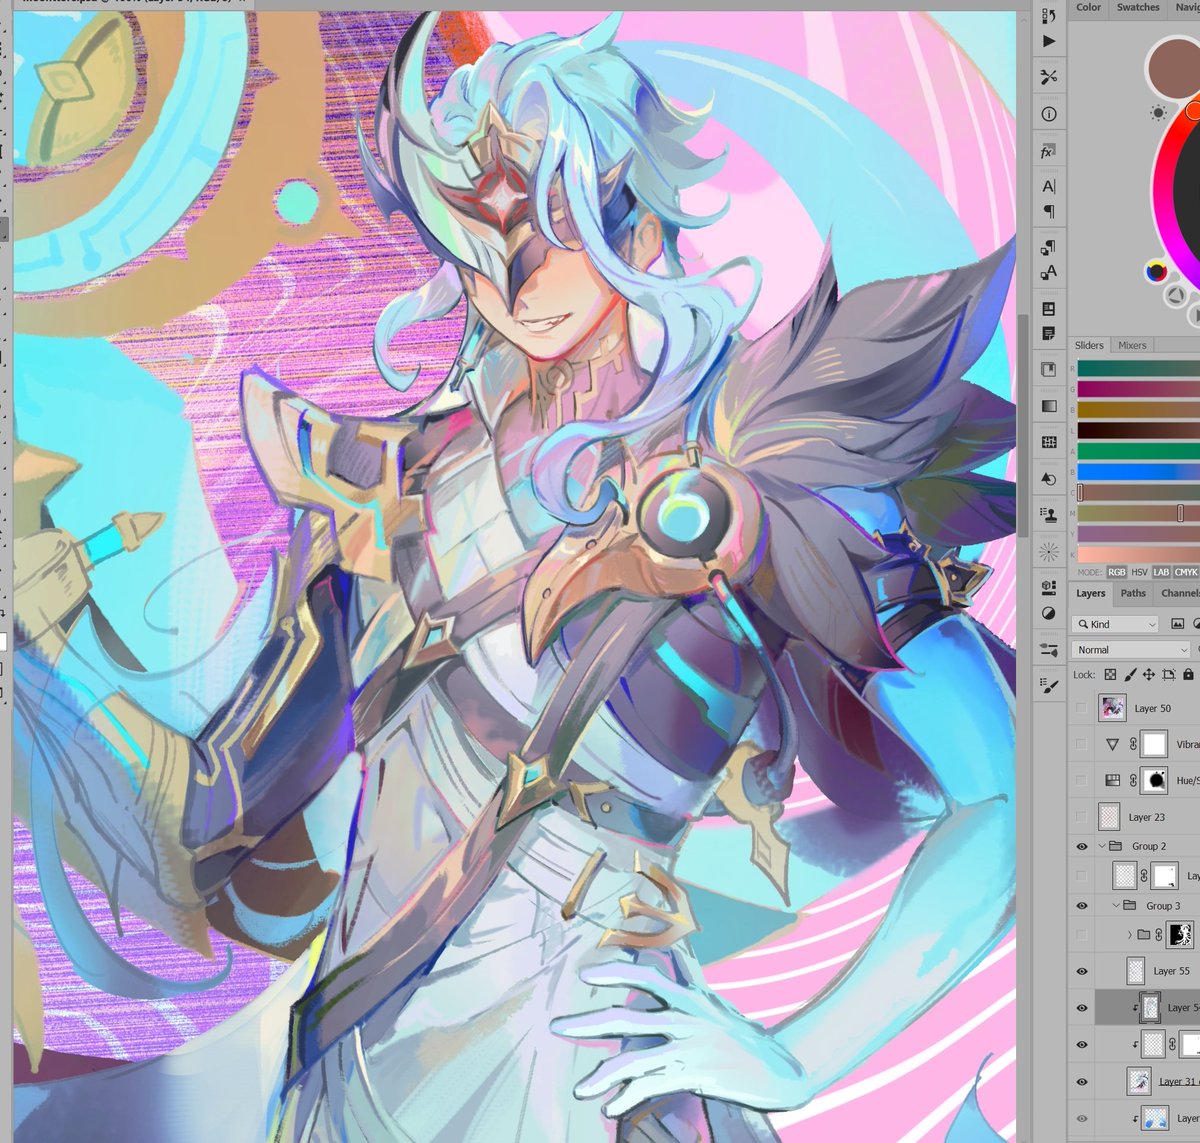Click the C cyan slider handle
1200x1143 pixels.
(1079, 492)
